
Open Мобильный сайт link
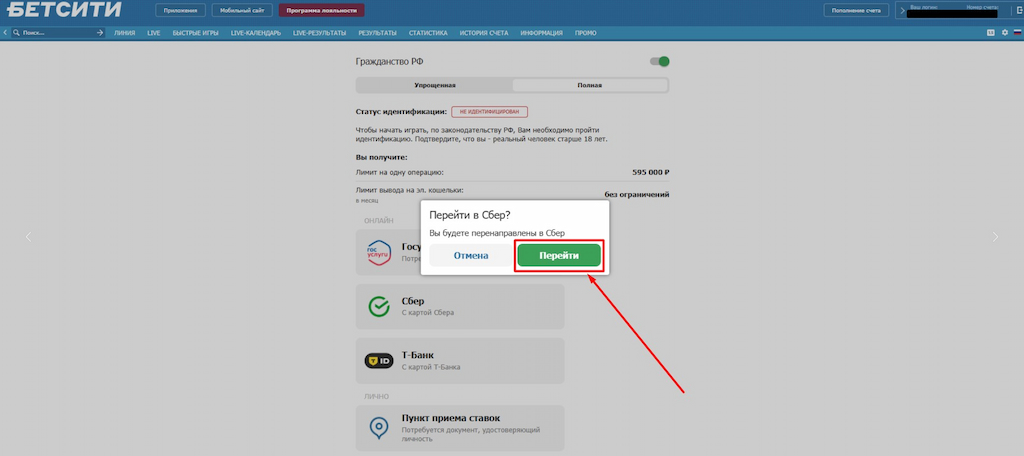[242, 10]
